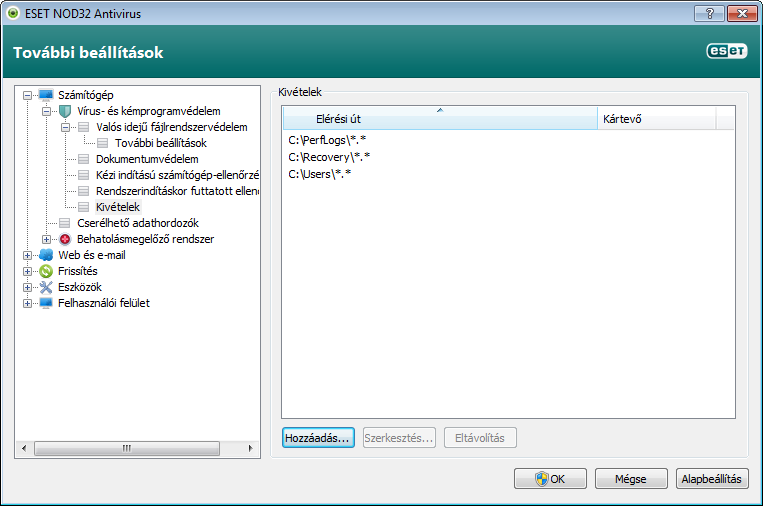
Task: Sort by Kártevő column header
Action: pos(657,118)
